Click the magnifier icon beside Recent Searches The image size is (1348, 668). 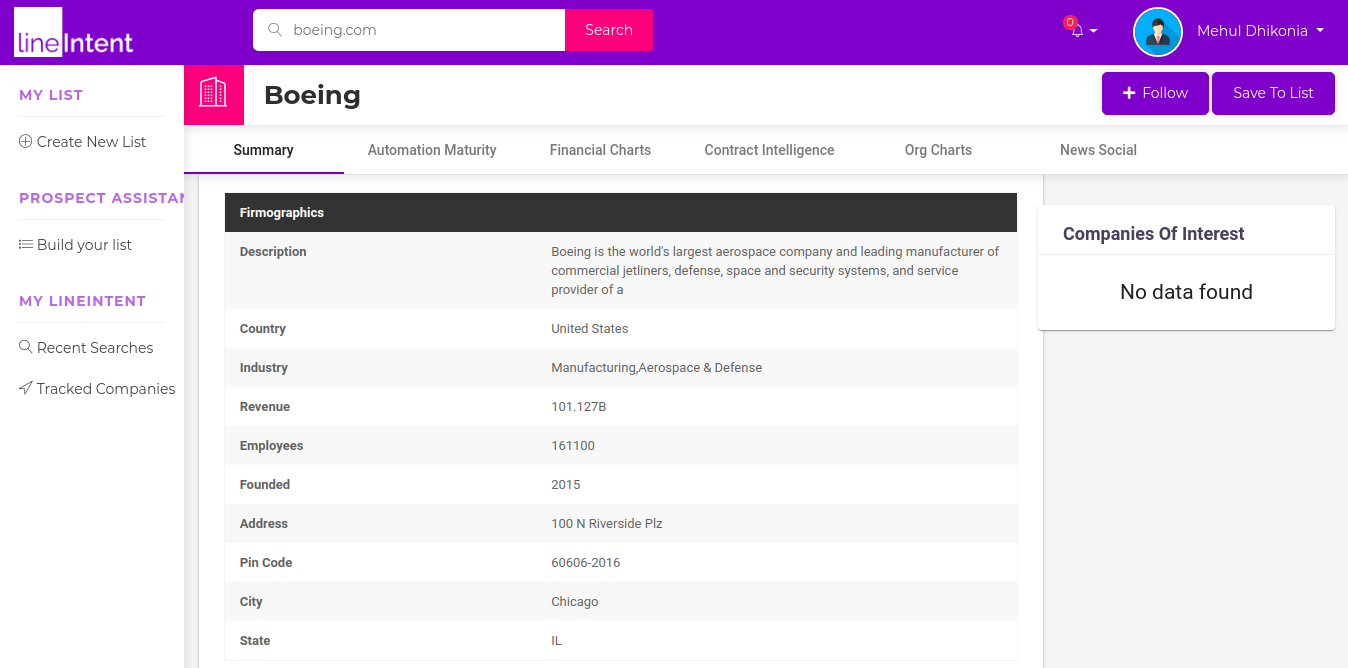point(26,347)
